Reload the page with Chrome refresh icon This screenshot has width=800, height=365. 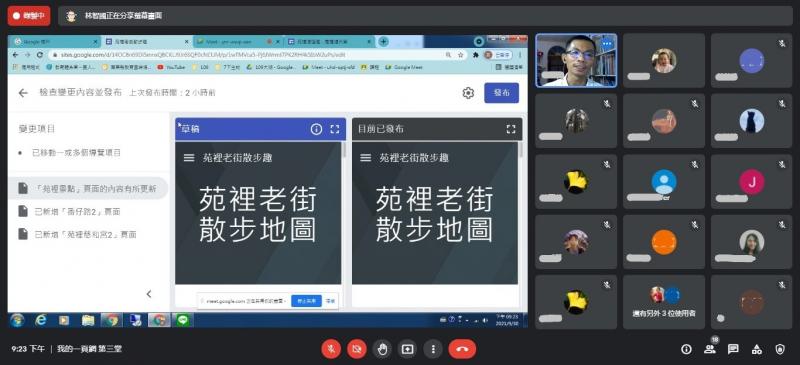(x=39, y=55)
